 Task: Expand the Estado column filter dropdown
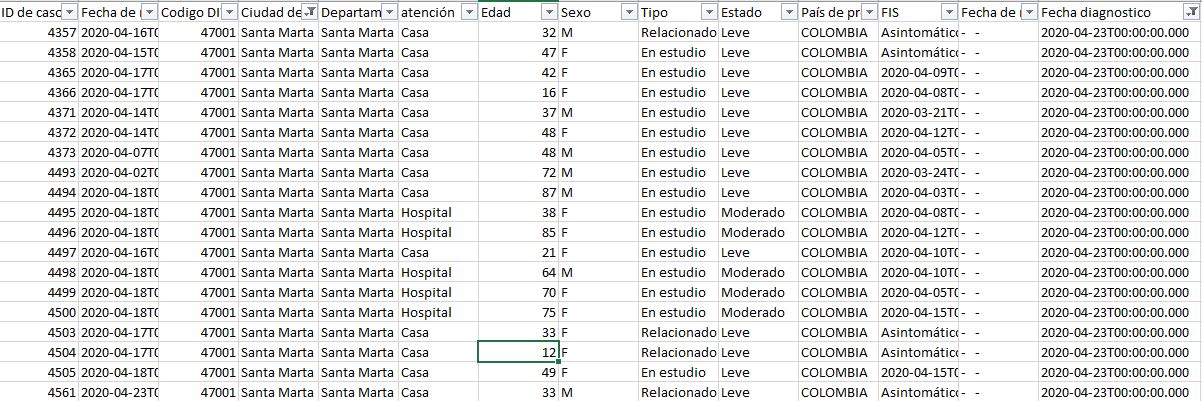click(788, 12)
